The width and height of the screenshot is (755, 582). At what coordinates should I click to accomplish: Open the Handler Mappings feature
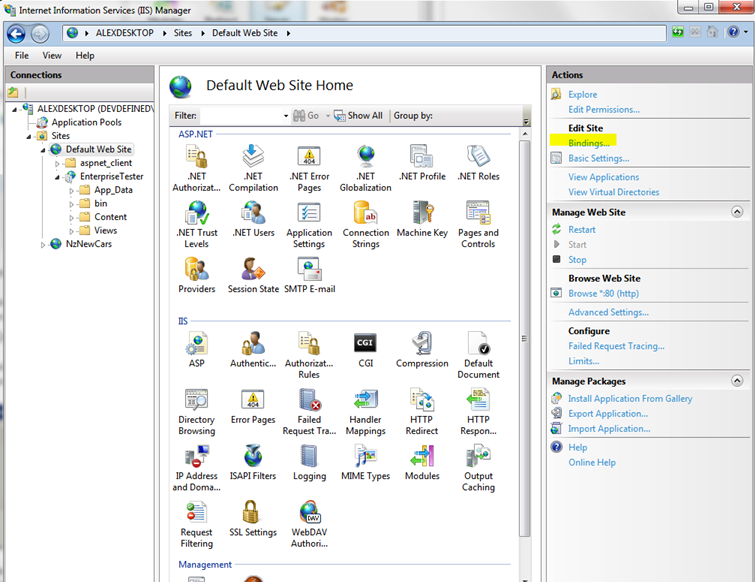pyautogui.click(x=365, y=409)
